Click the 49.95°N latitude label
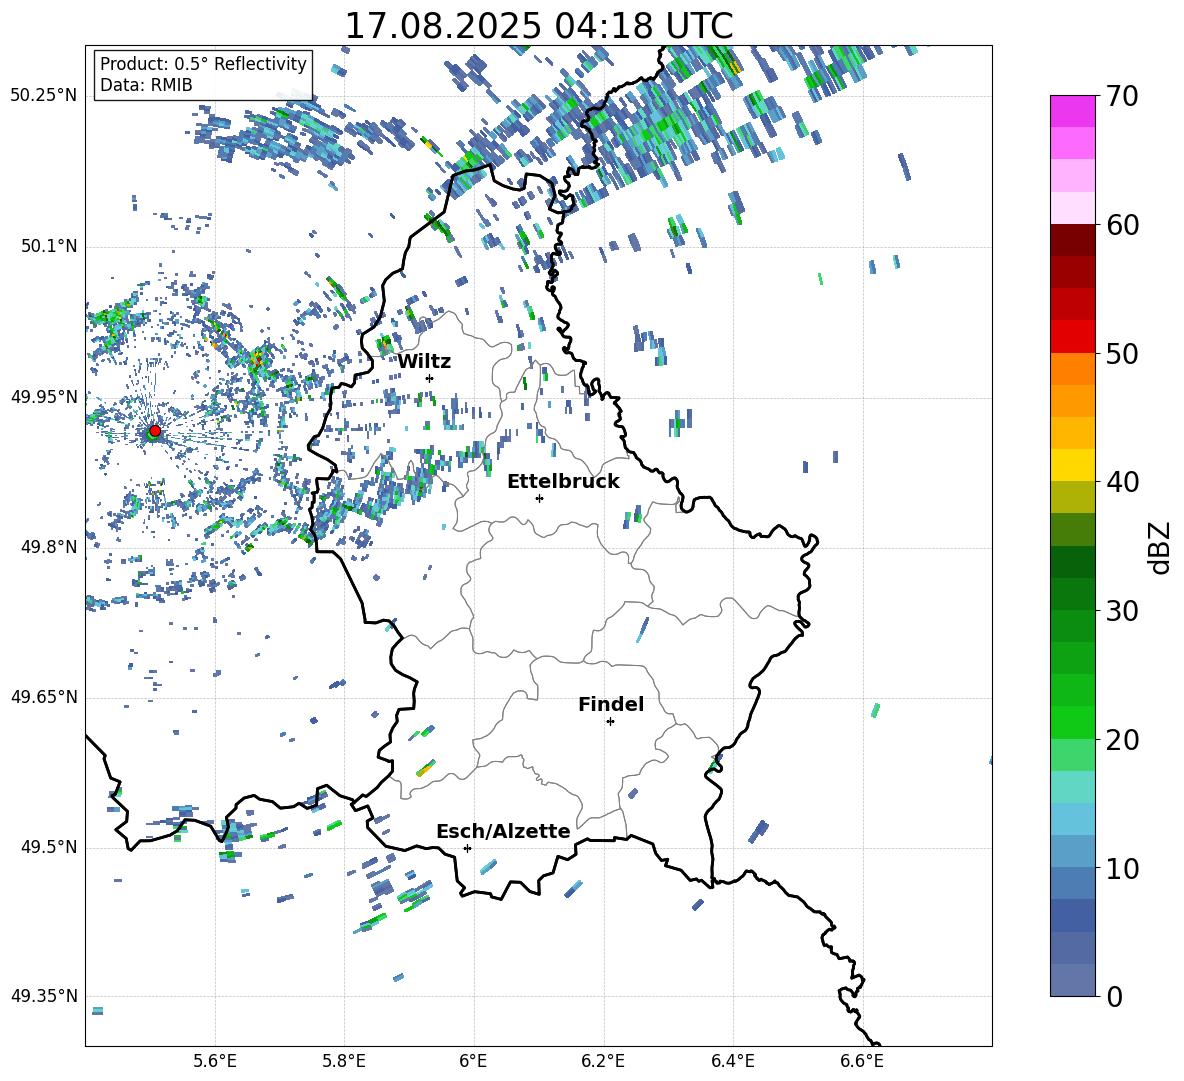 click(x=44, y=397)
